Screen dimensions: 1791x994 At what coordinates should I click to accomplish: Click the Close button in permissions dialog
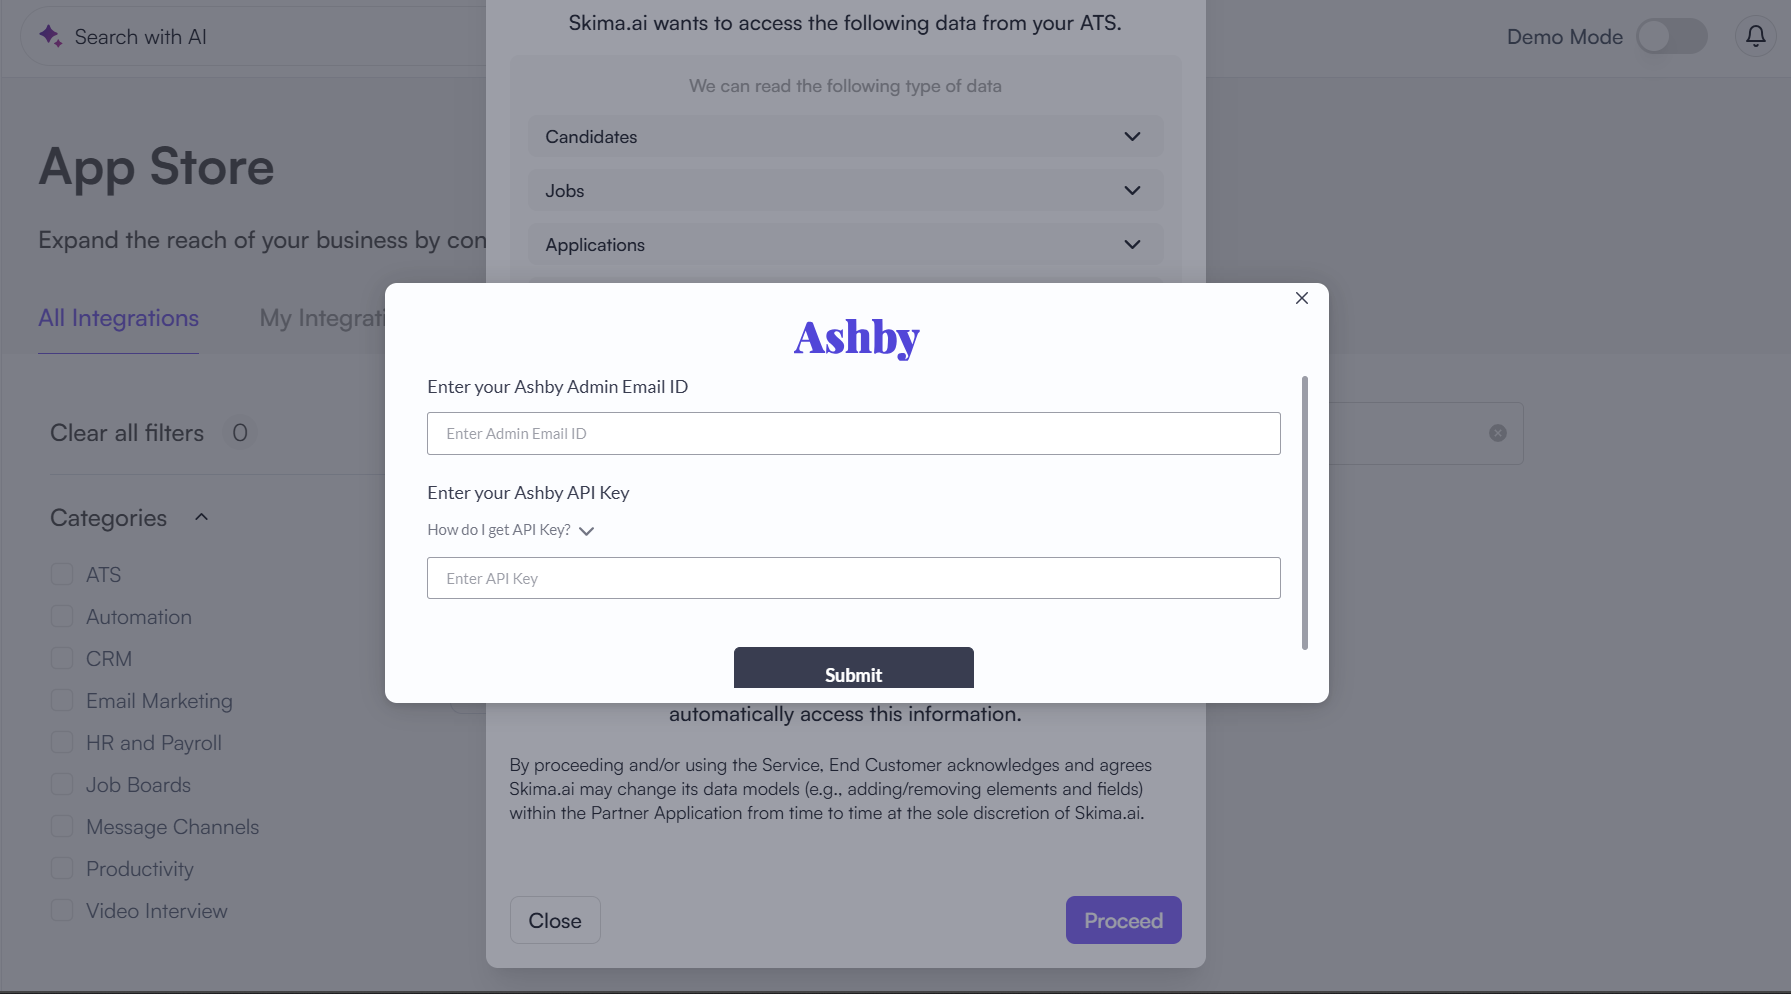pyautogui.click(x=555, y=920)
